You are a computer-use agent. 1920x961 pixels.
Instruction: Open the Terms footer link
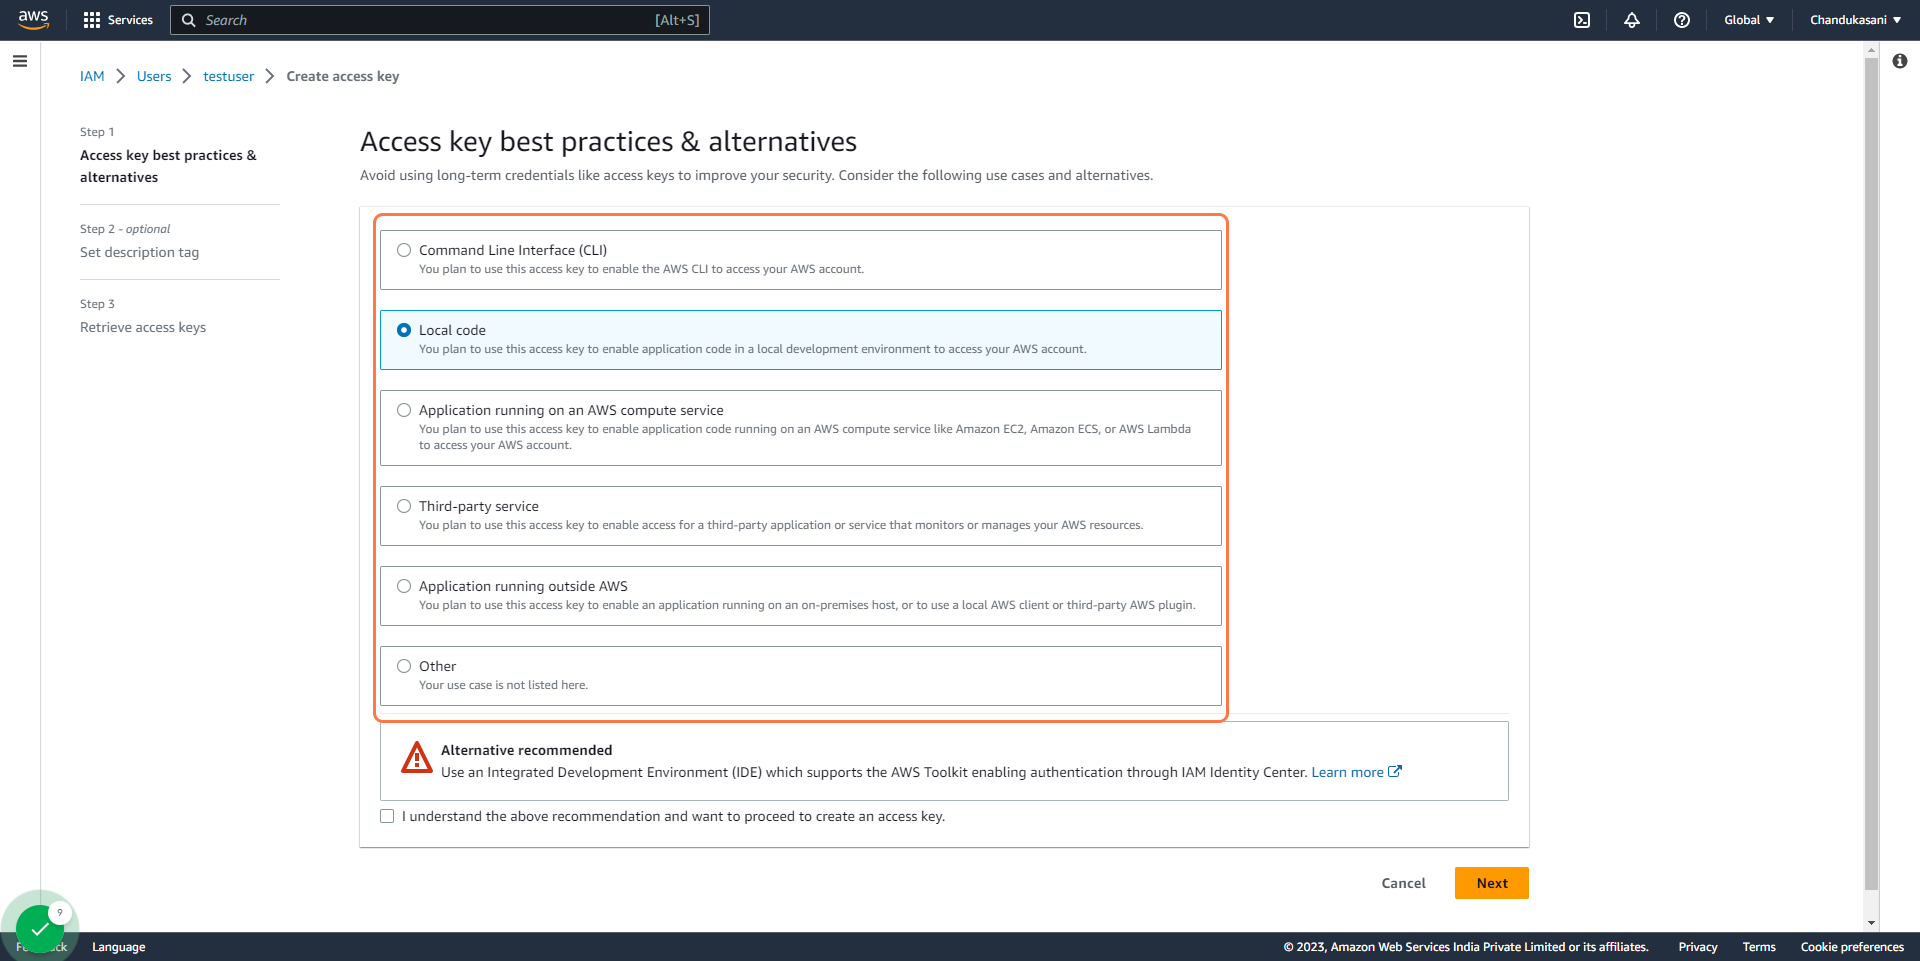pos(1759,947)
